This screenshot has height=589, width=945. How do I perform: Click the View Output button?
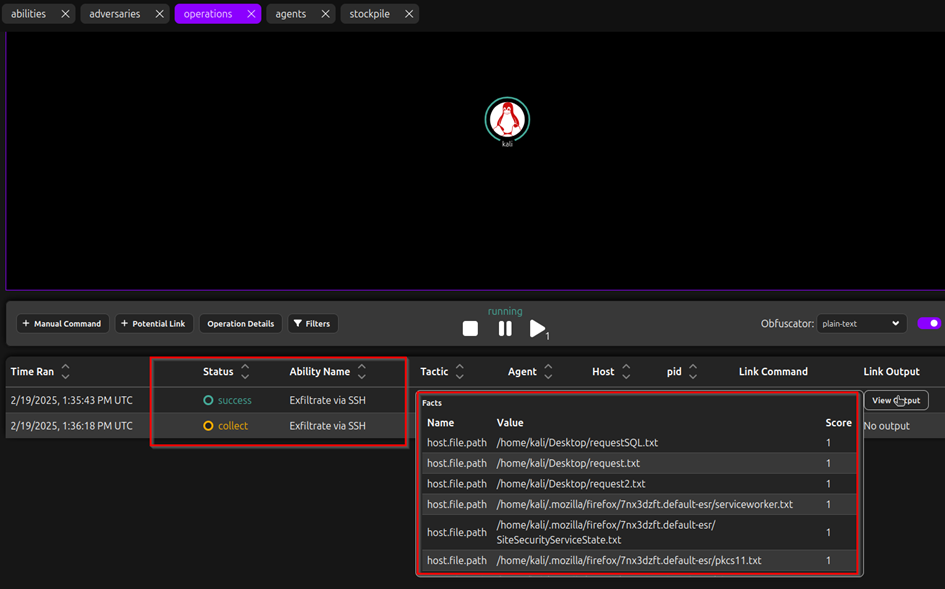pos(896,399)
